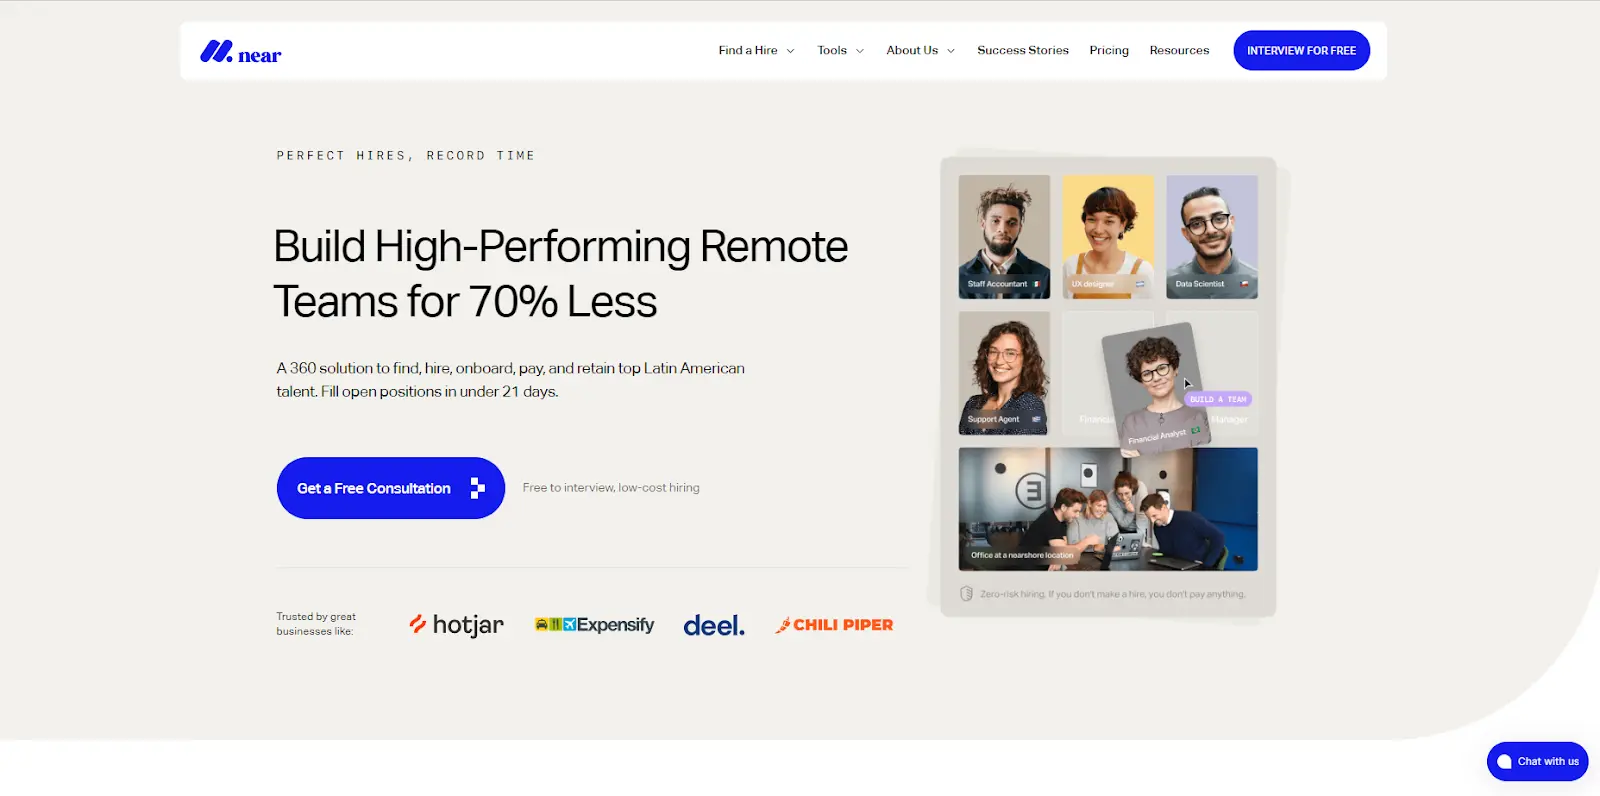Click the Near logo in header
The height and width of the screenshot is (796, 1600).
tap(241, 51)
